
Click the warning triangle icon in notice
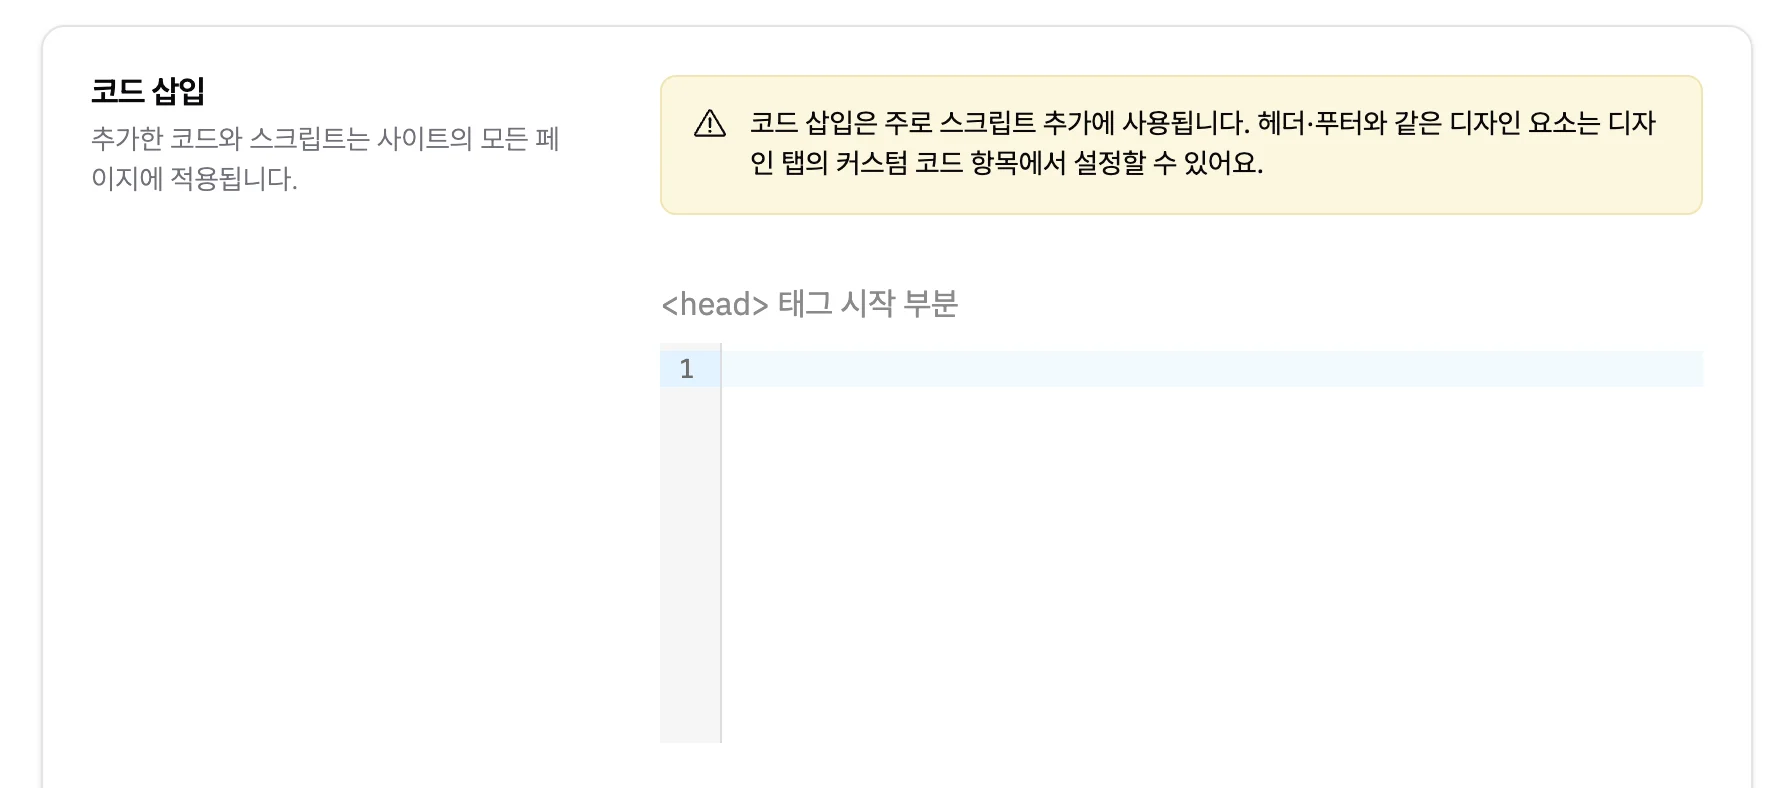(x=709, y=124)
